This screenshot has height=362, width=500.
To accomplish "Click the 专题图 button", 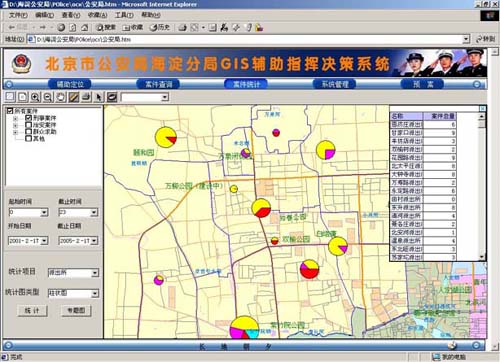I will point(76,311).
